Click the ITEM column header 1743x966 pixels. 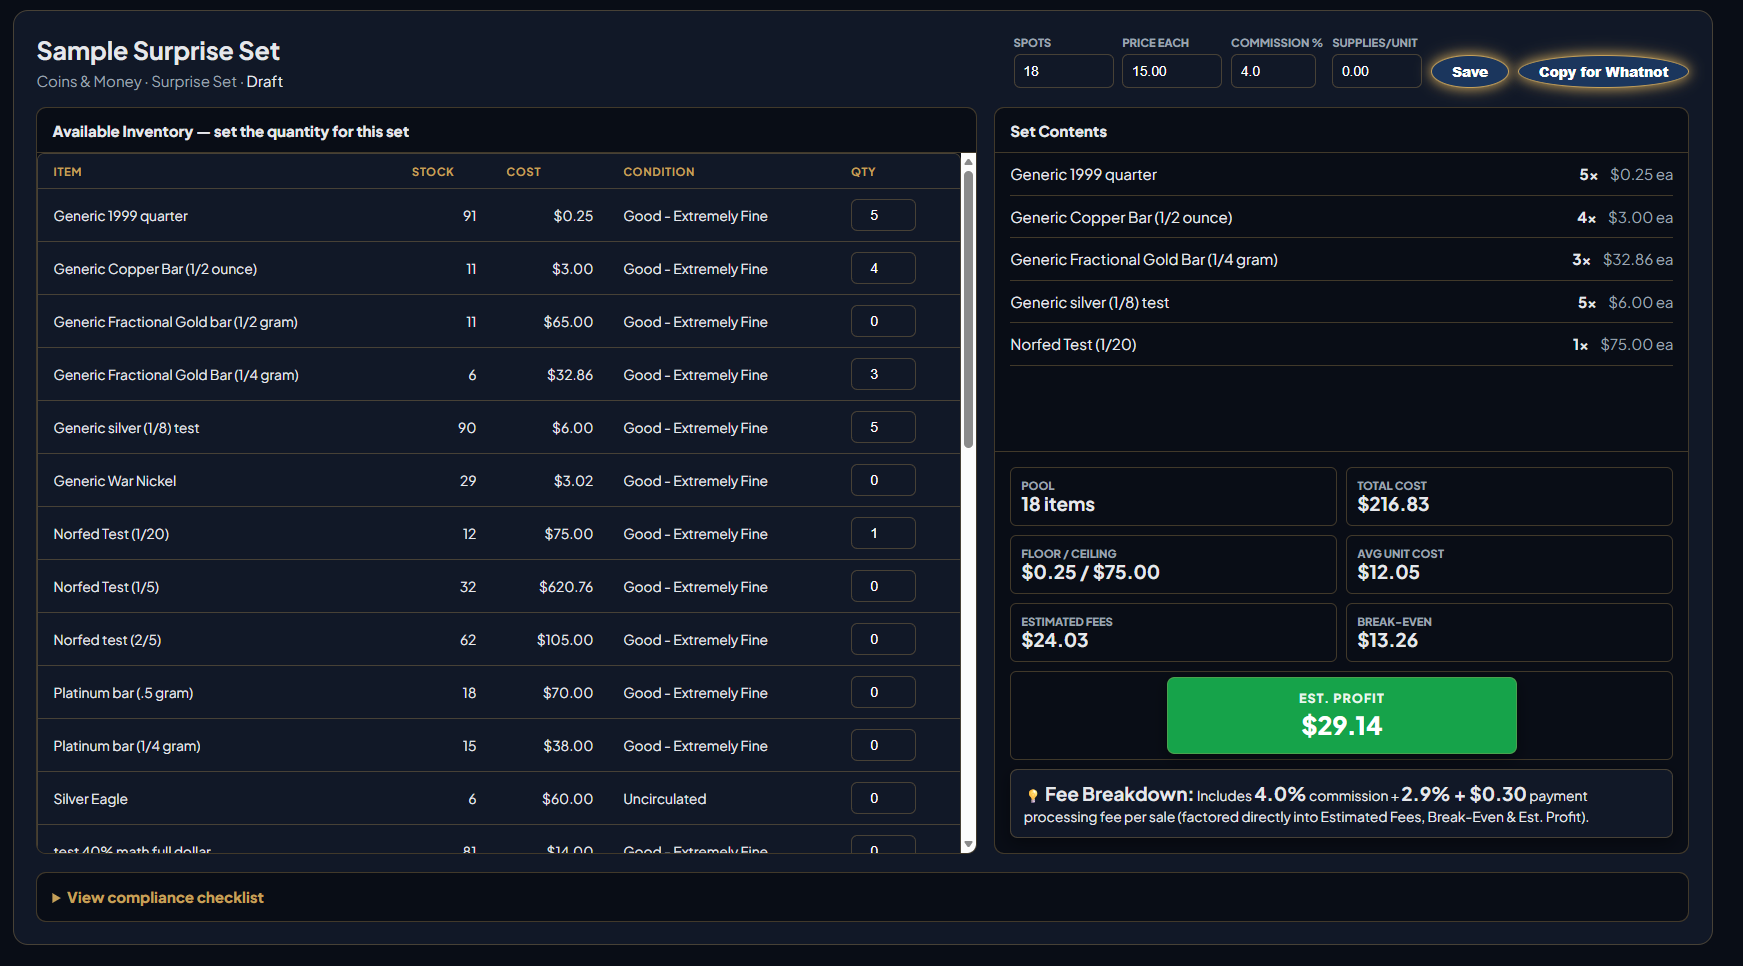pos(67,172)
